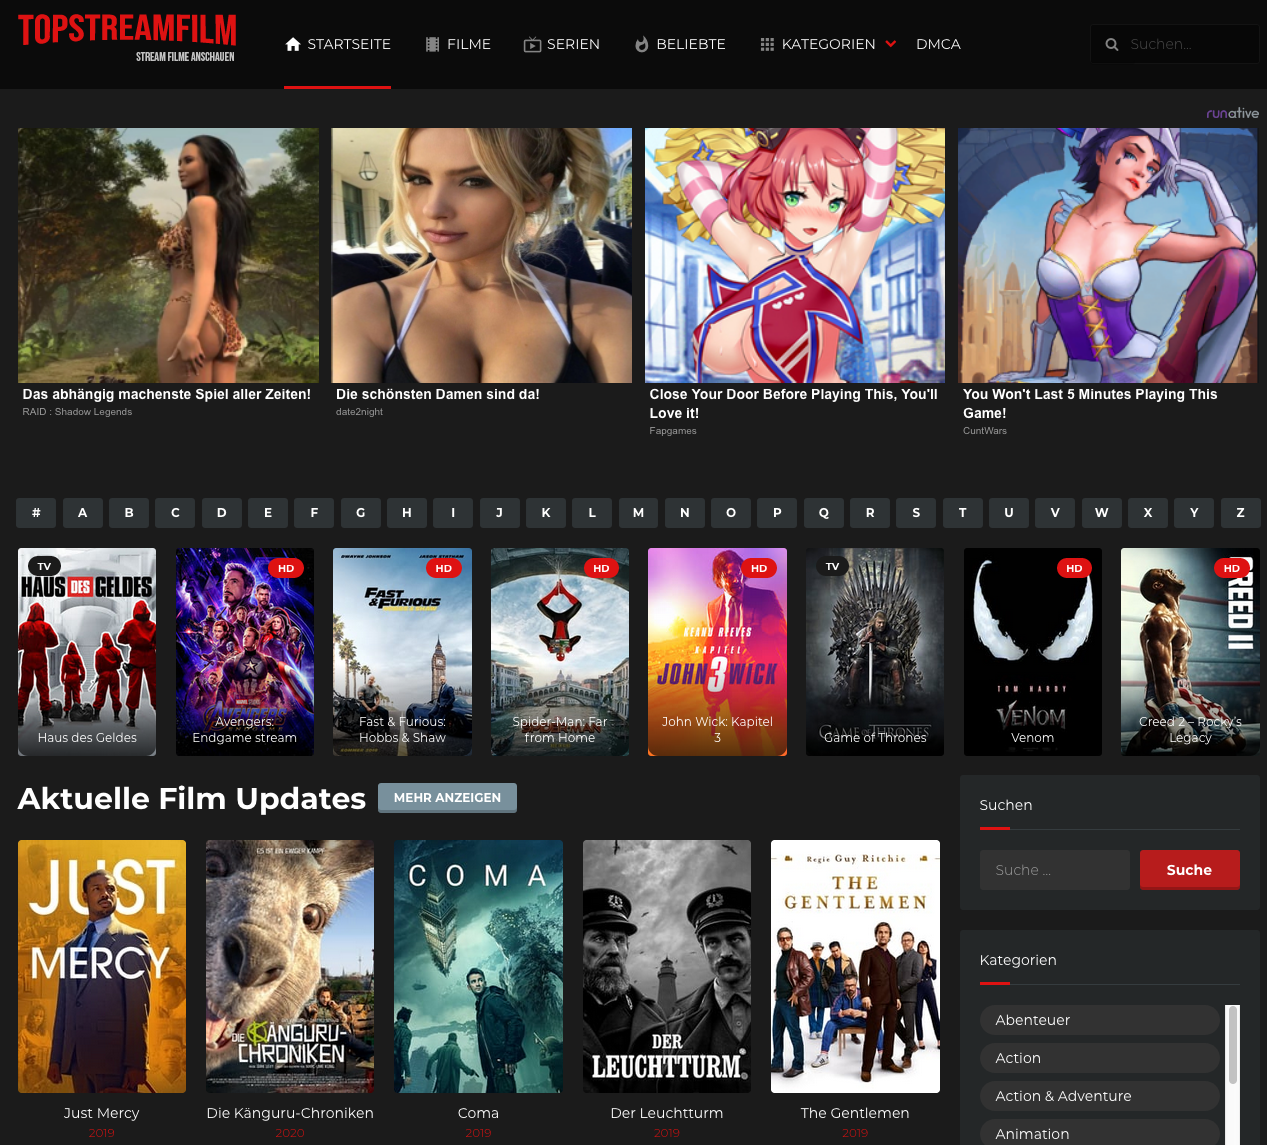Expand the KATEGORIEN dropdown arrow

(891, 44)
